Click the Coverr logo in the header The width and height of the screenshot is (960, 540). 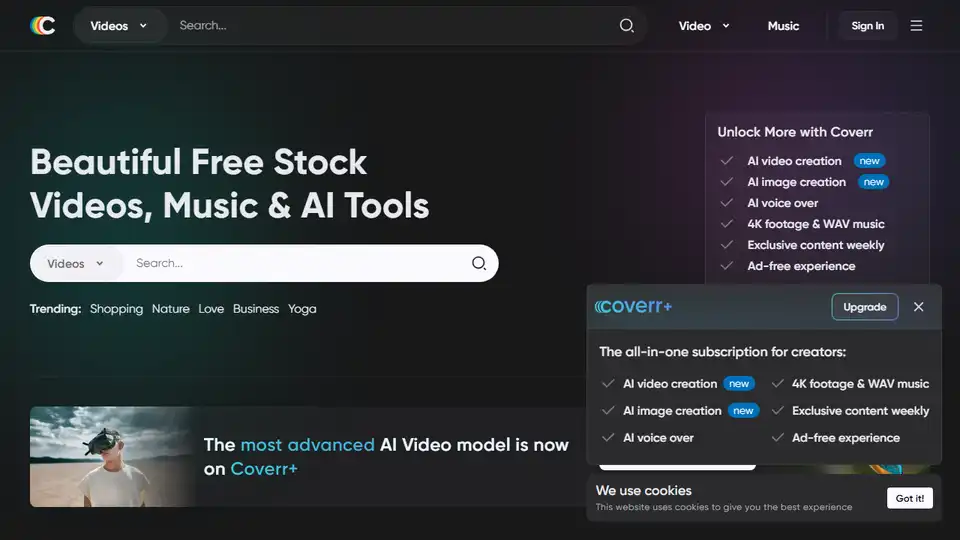(x=43, y=26)
